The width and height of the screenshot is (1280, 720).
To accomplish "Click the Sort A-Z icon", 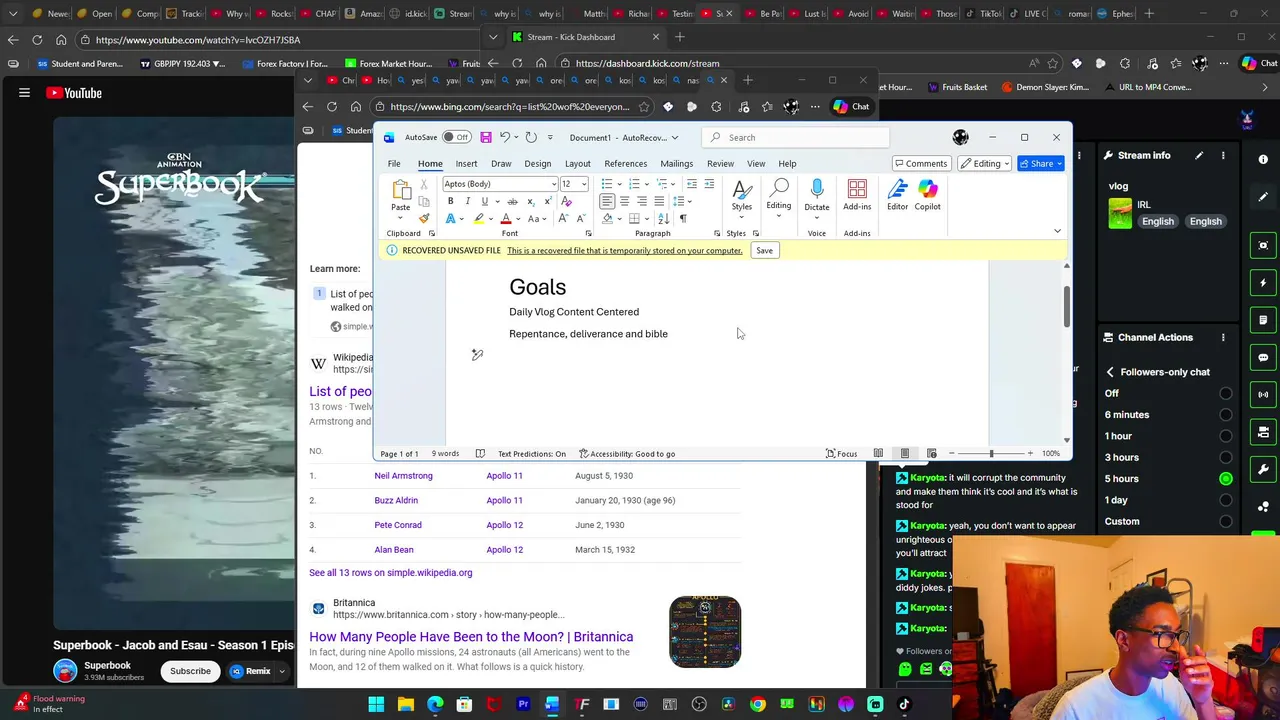I will pyautogui.click(x=665, y=218).
